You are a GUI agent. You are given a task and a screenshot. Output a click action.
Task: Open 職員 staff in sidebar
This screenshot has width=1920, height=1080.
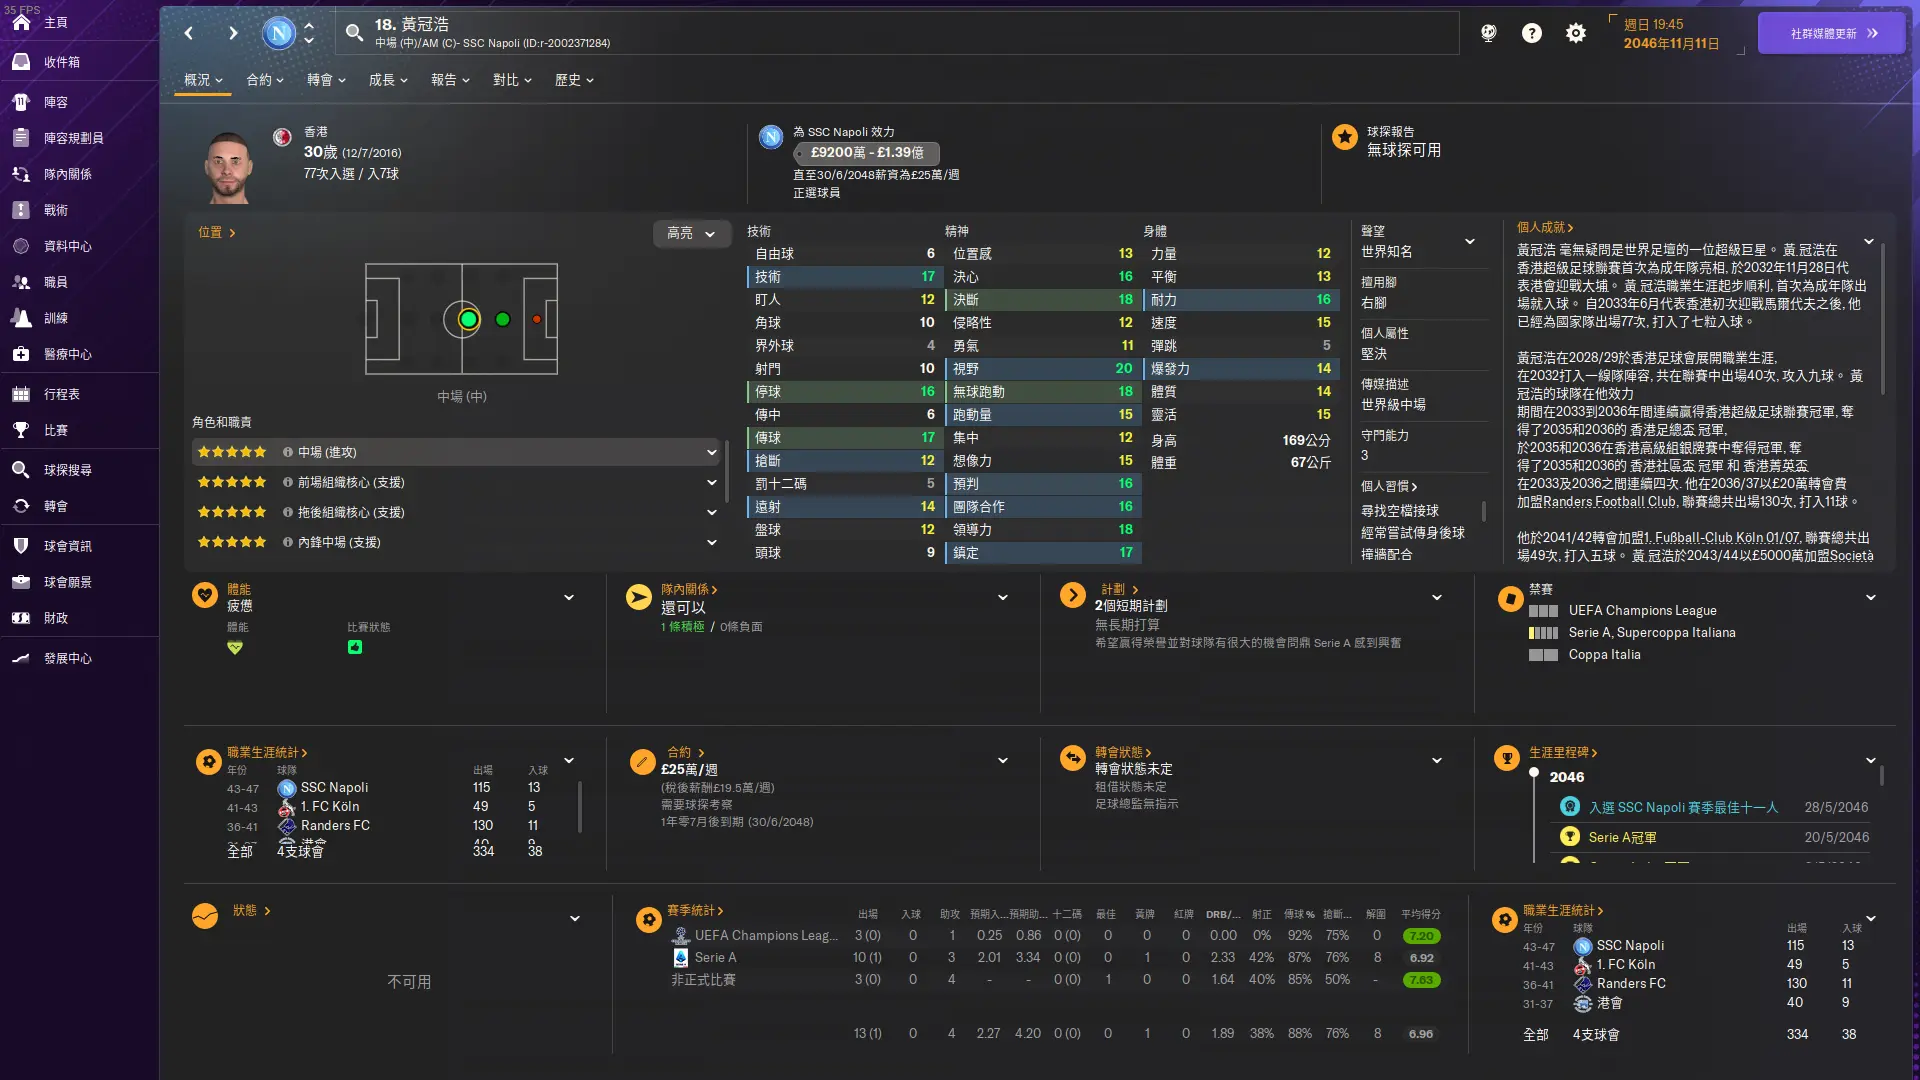[55, 282]
